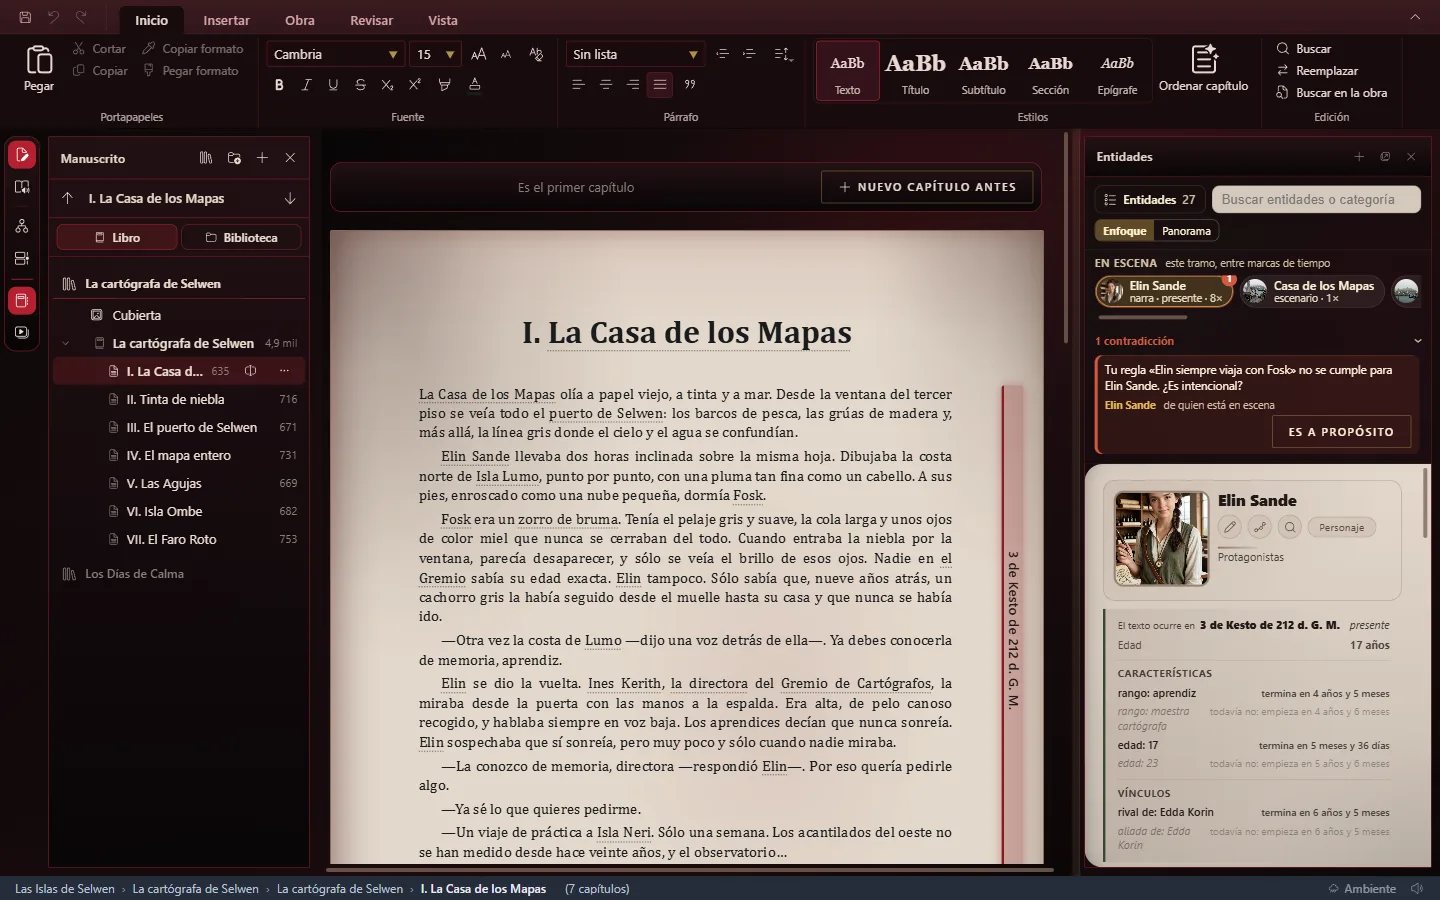Click the plus icon in the Entidades header
1440x900 pixels.
pyautogui.click(x=1359, y=157)
